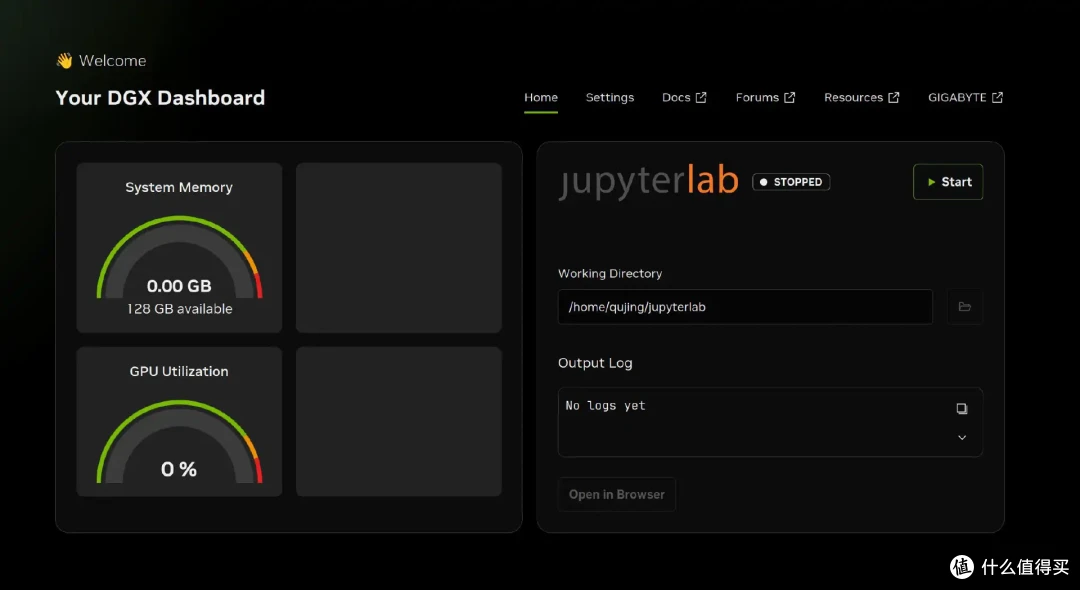Image resolution: width=1080 pixels, height=590 pixels.
Task: Expand the Output Log with chevron
Action: pos(962,438)
